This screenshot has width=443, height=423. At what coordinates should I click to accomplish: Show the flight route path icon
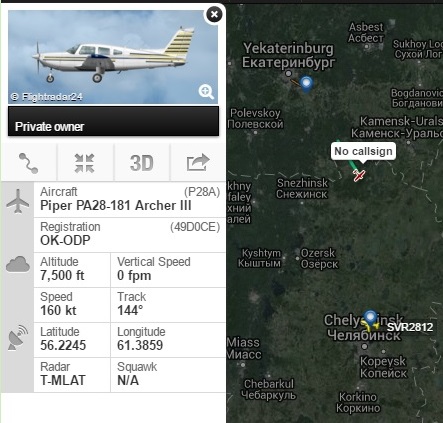(28, 163)
